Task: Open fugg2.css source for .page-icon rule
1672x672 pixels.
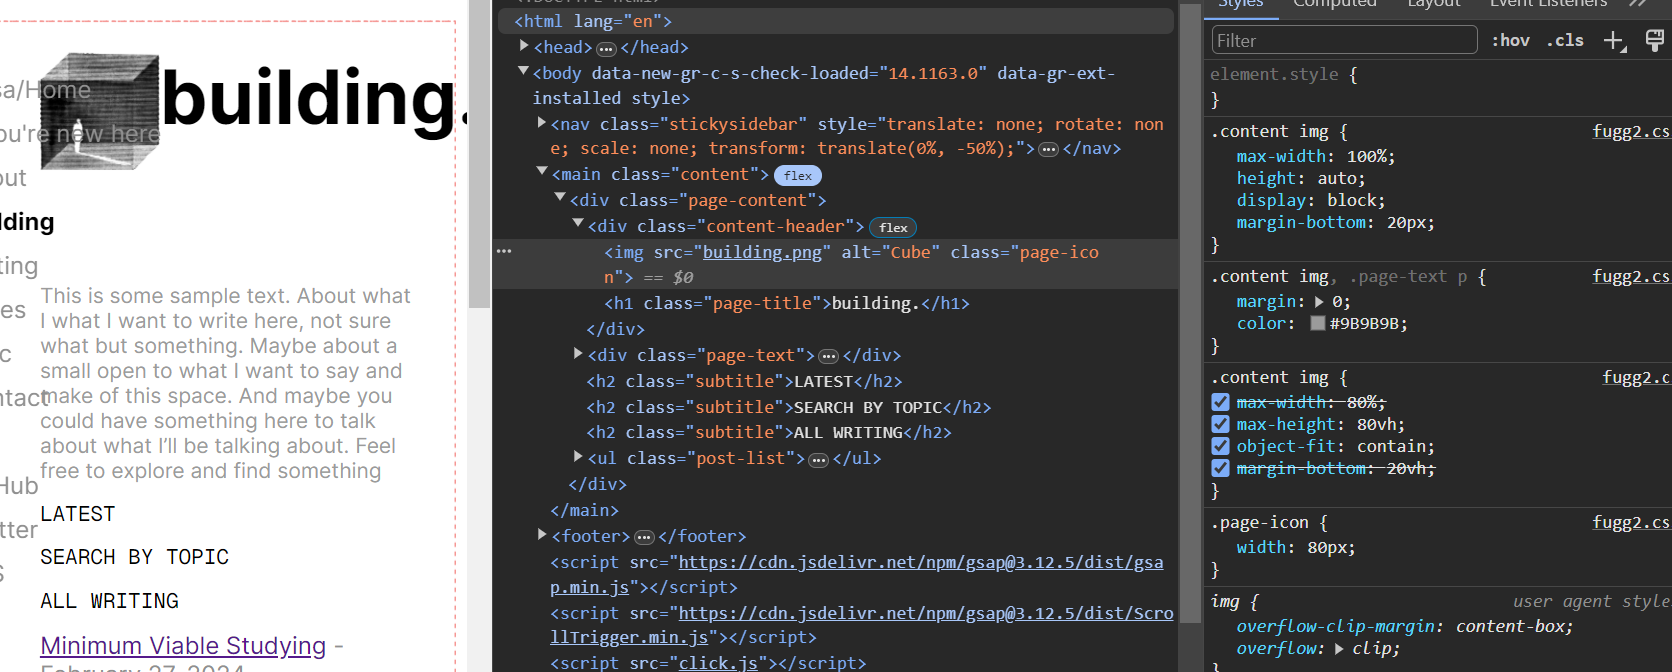Action: click(x=1632, y=523)
